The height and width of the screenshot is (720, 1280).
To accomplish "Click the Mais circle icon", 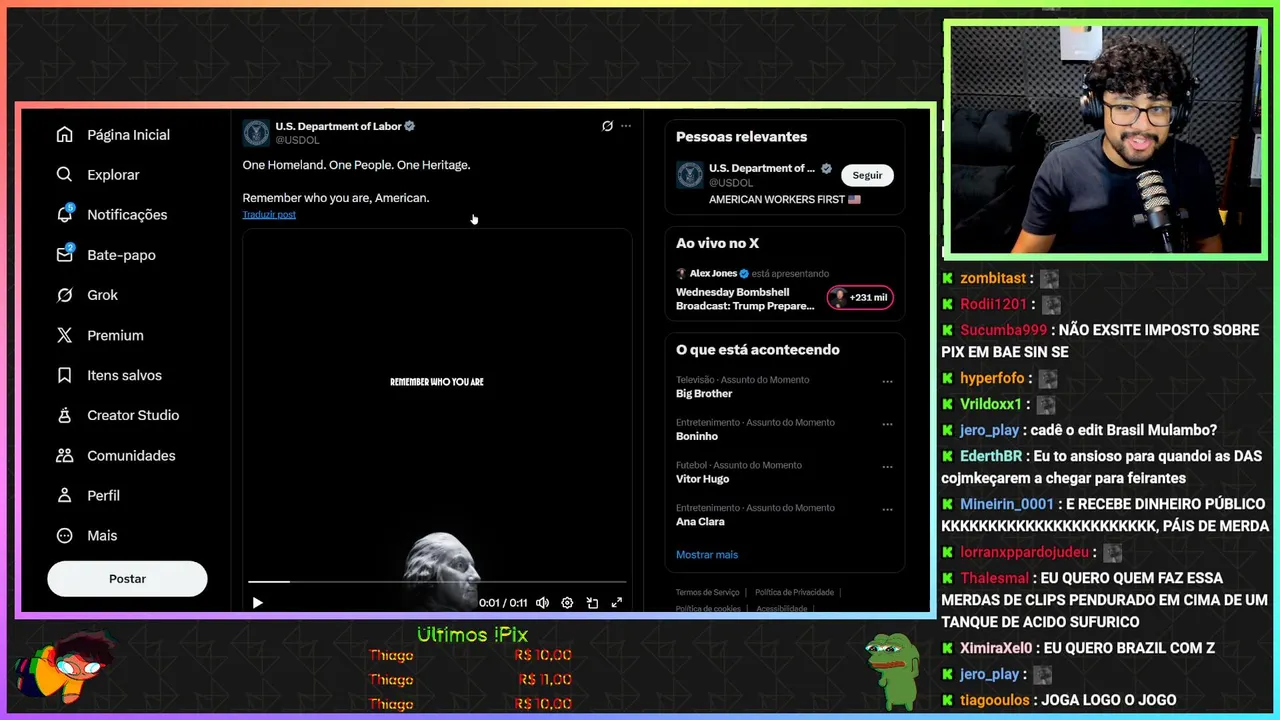I will [x=65, y=535].
